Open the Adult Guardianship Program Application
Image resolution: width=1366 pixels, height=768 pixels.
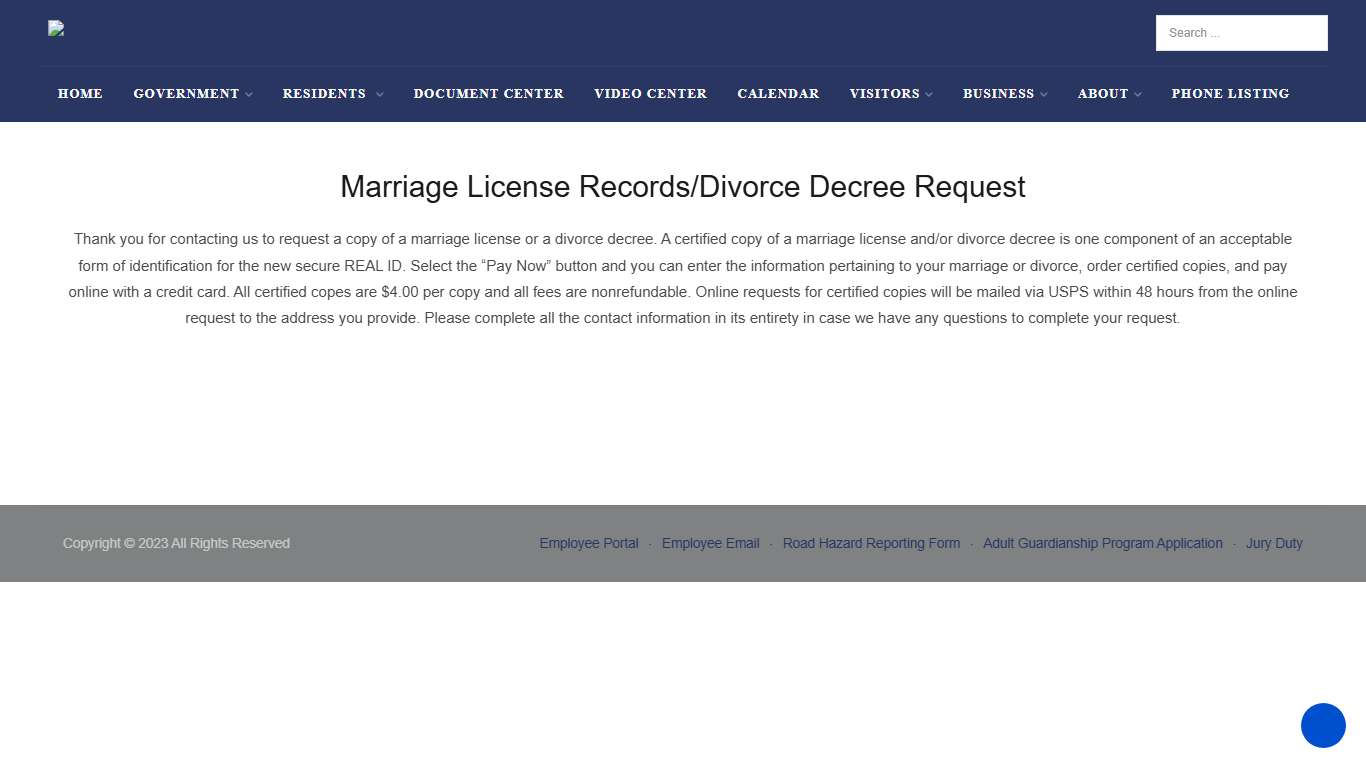pos(1102,543)
